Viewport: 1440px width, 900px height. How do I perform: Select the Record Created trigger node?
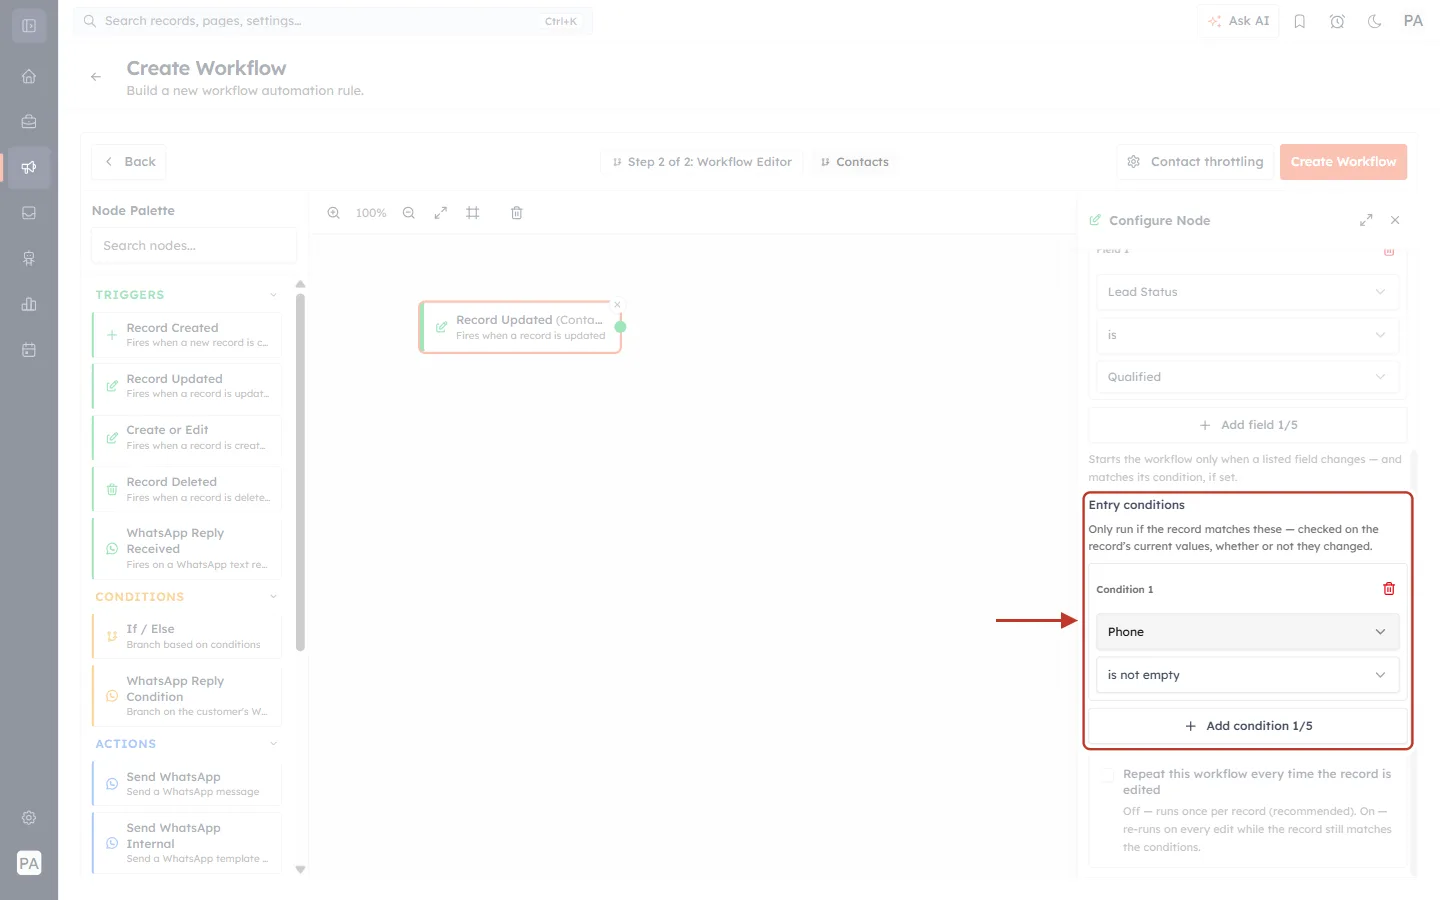click(x=187, y=335)
